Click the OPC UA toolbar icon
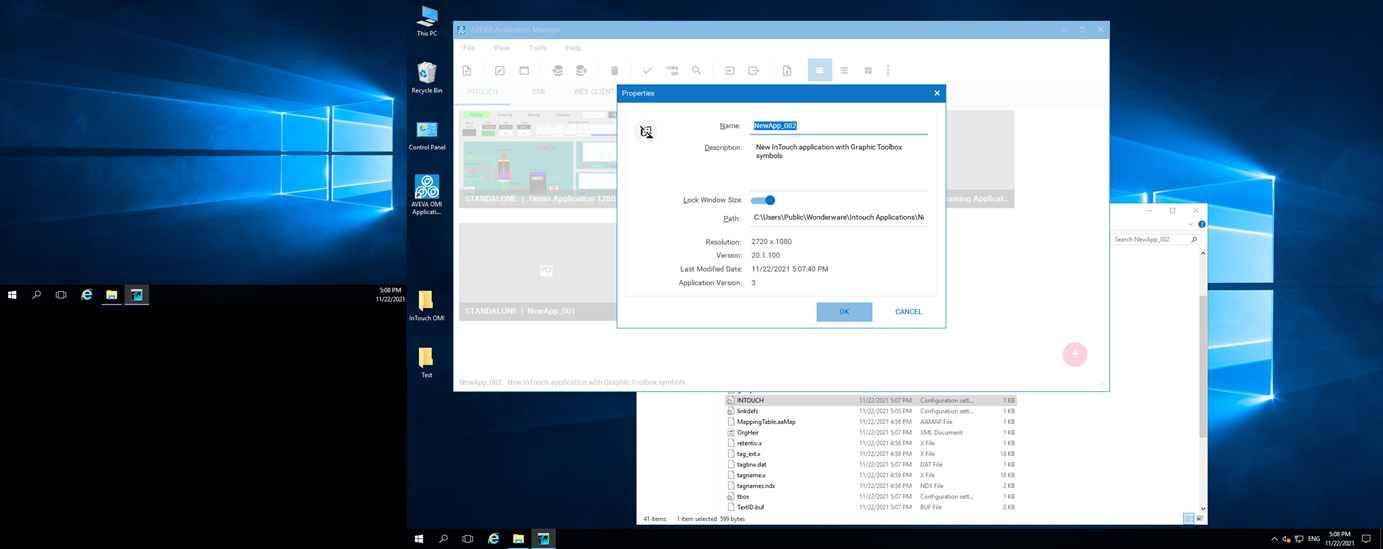Screen dimensions: 1383x549 coord(672,71)
